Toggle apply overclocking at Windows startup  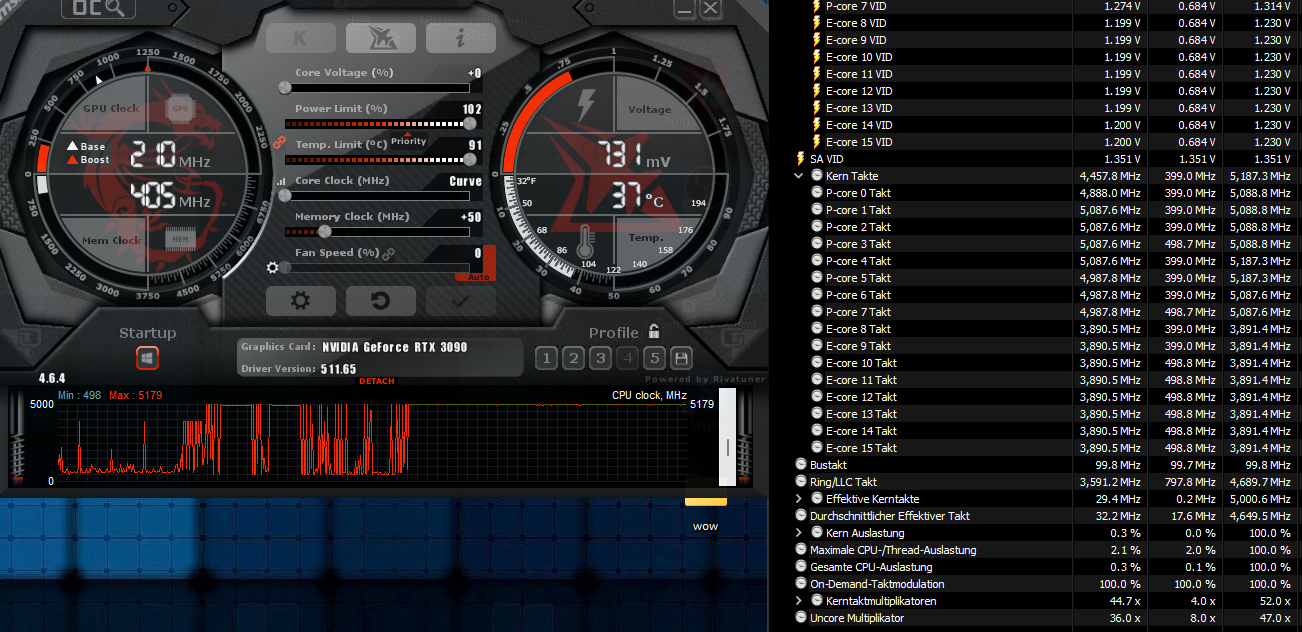148,357
